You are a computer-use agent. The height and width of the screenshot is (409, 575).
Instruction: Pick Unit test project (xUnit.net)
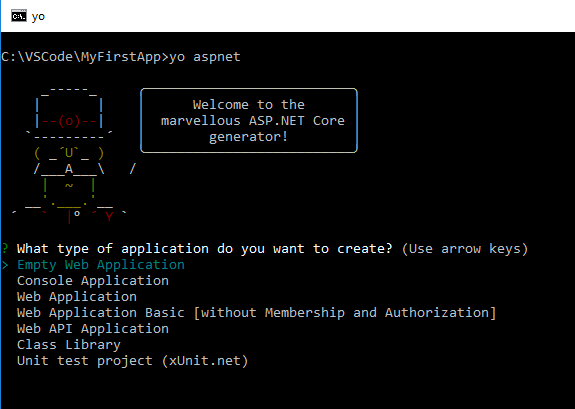(x=133, y=361)
